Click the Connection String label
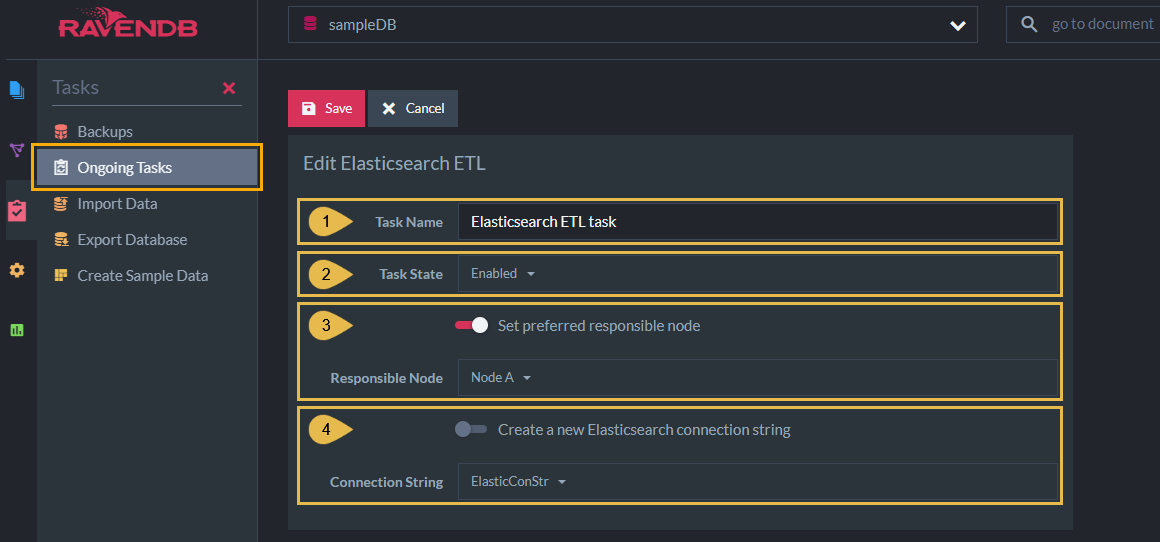1160x542 pixels. click(x=387, y=482)
